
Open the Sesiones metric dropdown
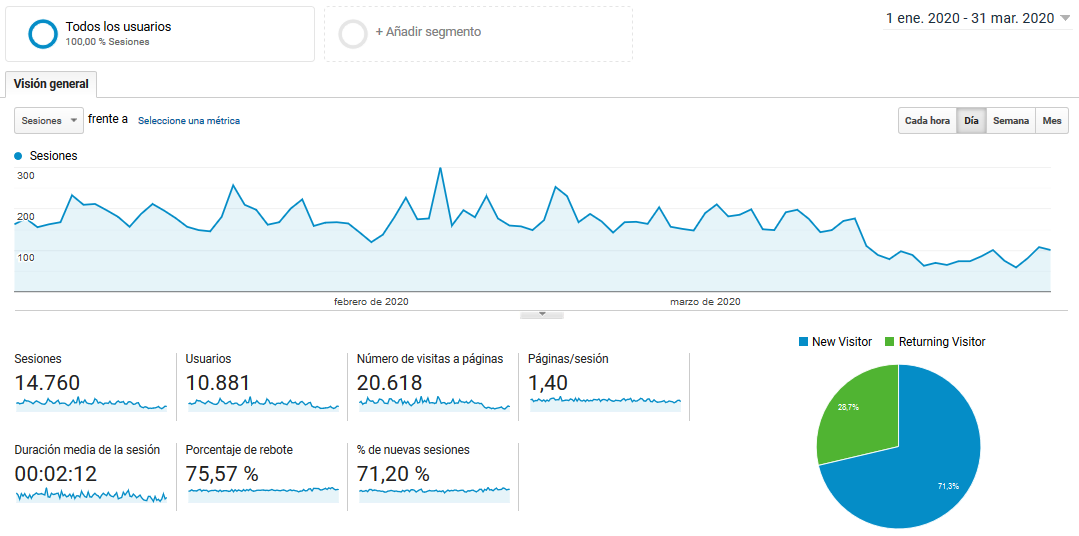49,120
